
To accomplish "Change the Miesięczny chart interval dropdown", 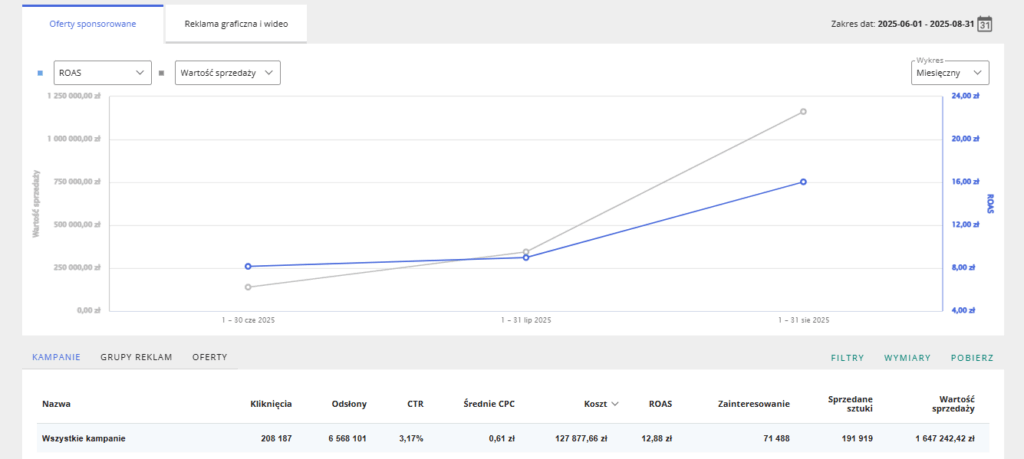I will click(949, 73).
